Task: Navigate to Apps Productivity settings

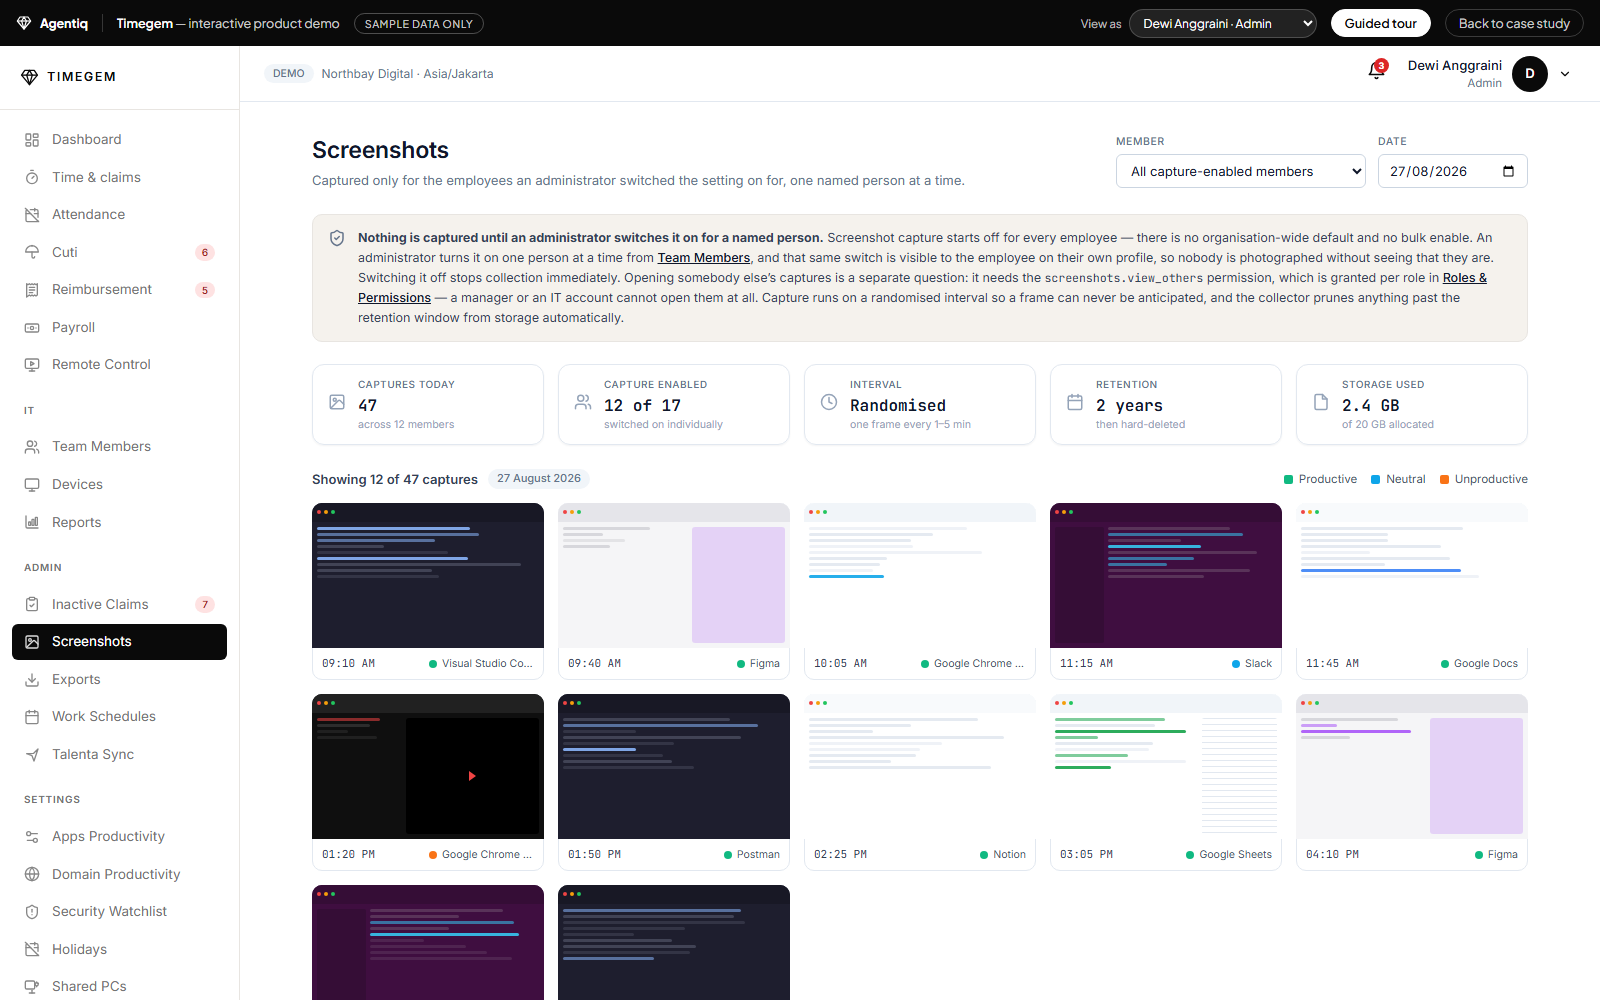Action: [x=119, y=836]
